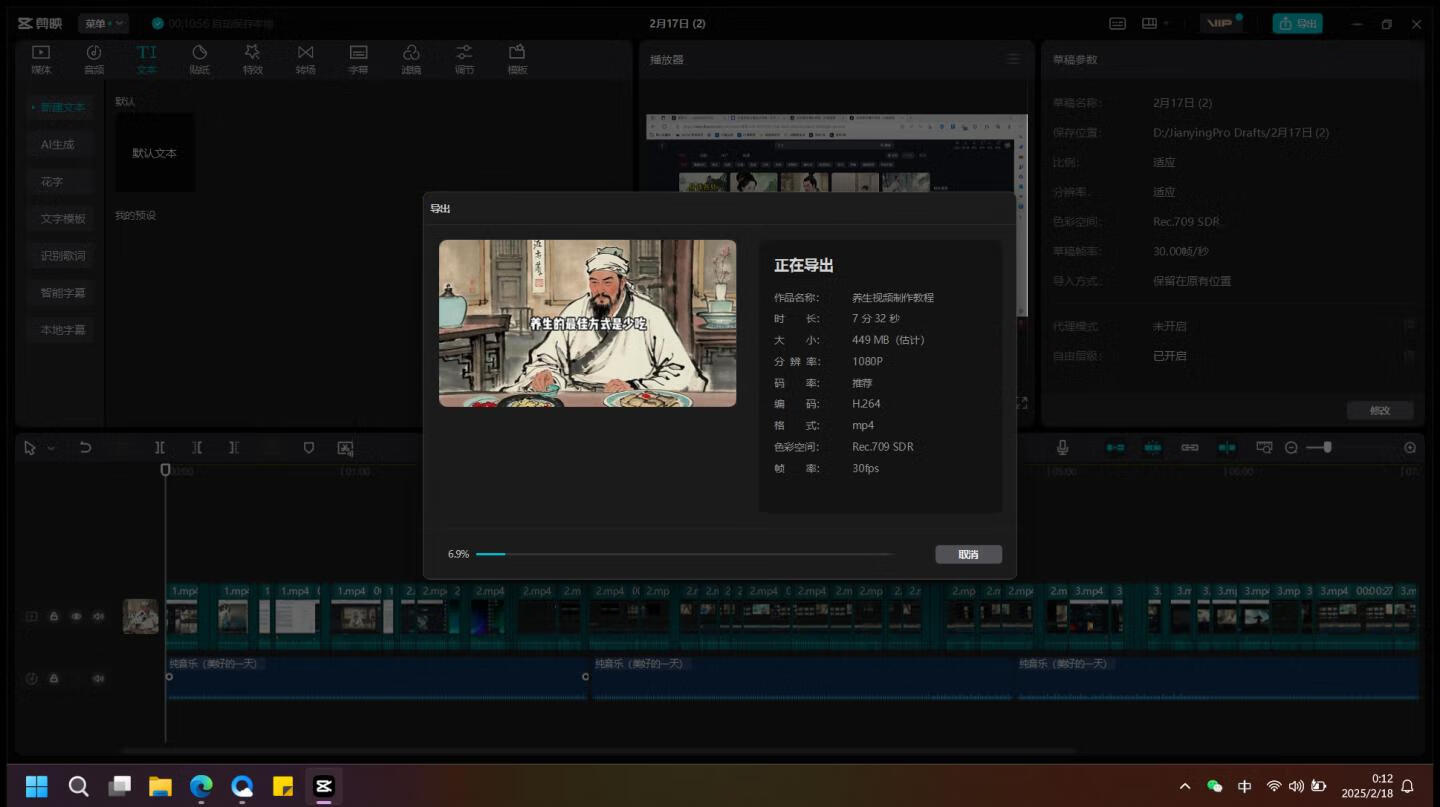The height and width of the screenshot is (807, 1440).
Task: Select the 转场 transitions icon
Action: click(305, 59)
